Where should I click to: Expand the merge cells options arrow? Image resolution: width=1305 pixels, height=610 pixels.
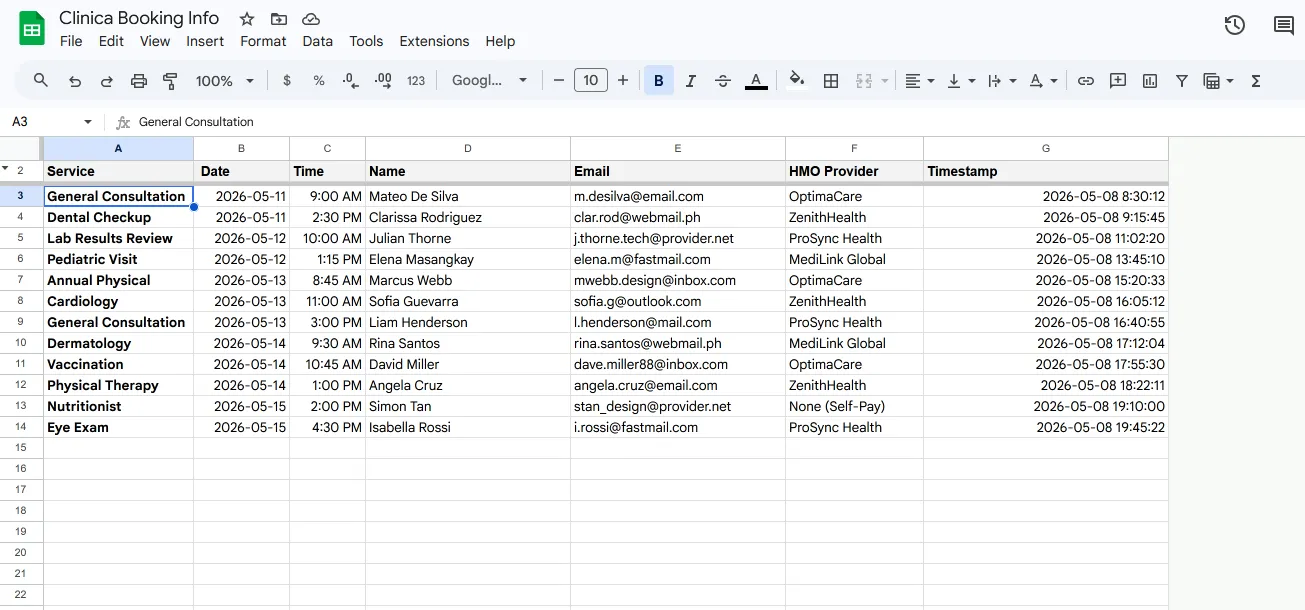[x=884, y=81]
